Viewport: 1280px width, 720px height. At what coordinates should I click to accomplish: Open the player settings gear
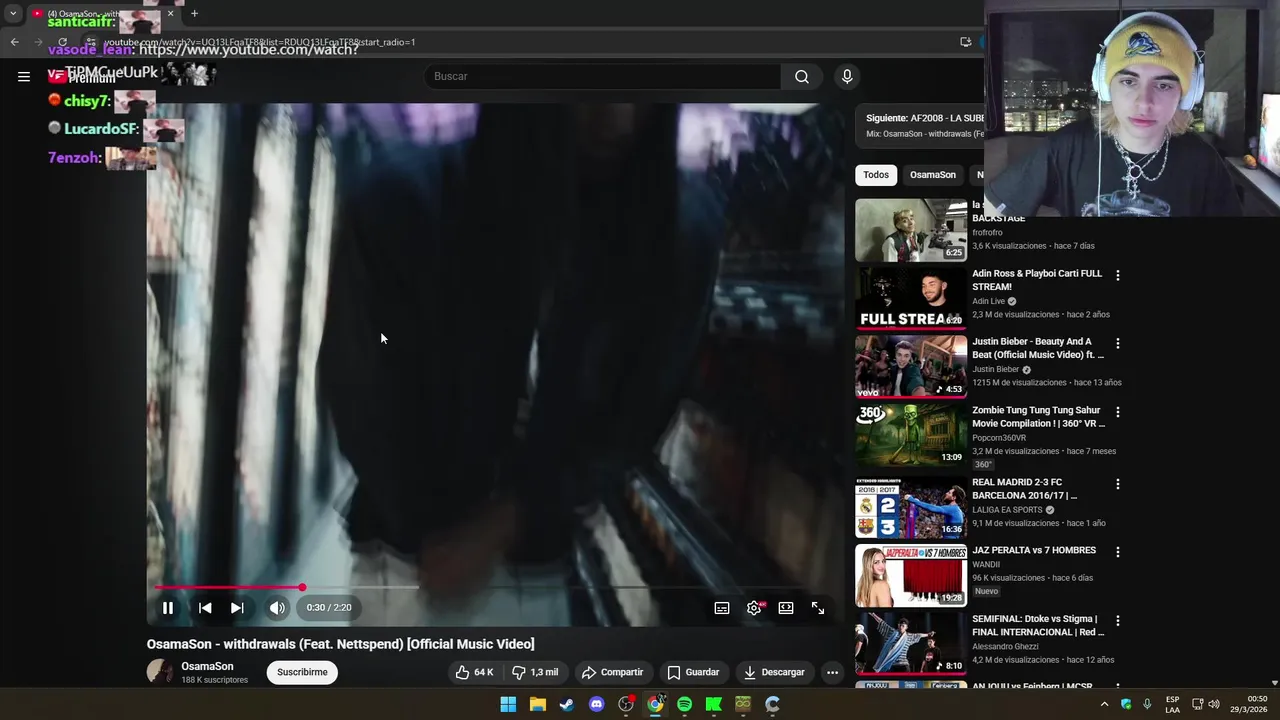coord(754,608)
